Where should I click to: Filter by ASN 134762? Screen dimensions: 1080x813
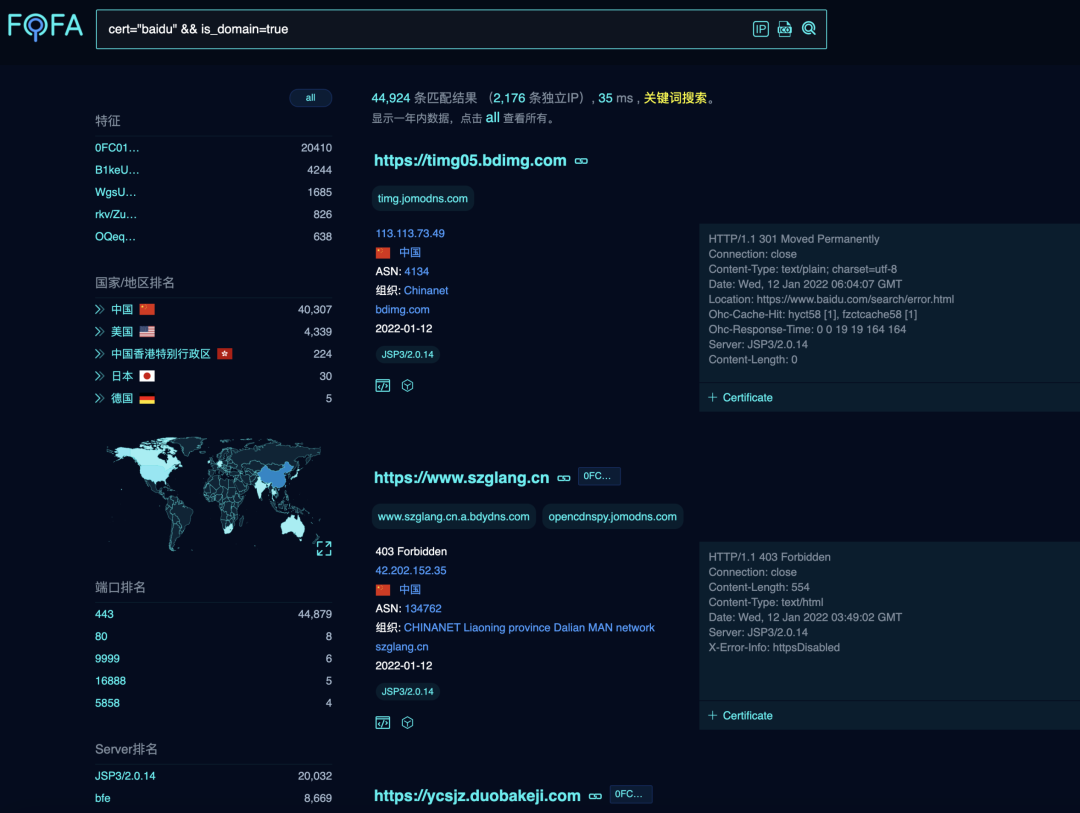423,608
